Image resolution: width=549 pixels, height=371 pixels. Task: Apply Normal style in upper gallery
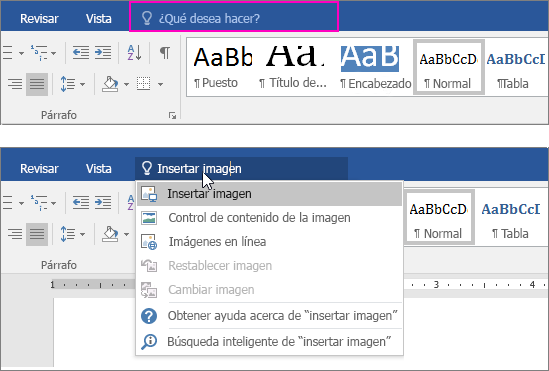449,67
